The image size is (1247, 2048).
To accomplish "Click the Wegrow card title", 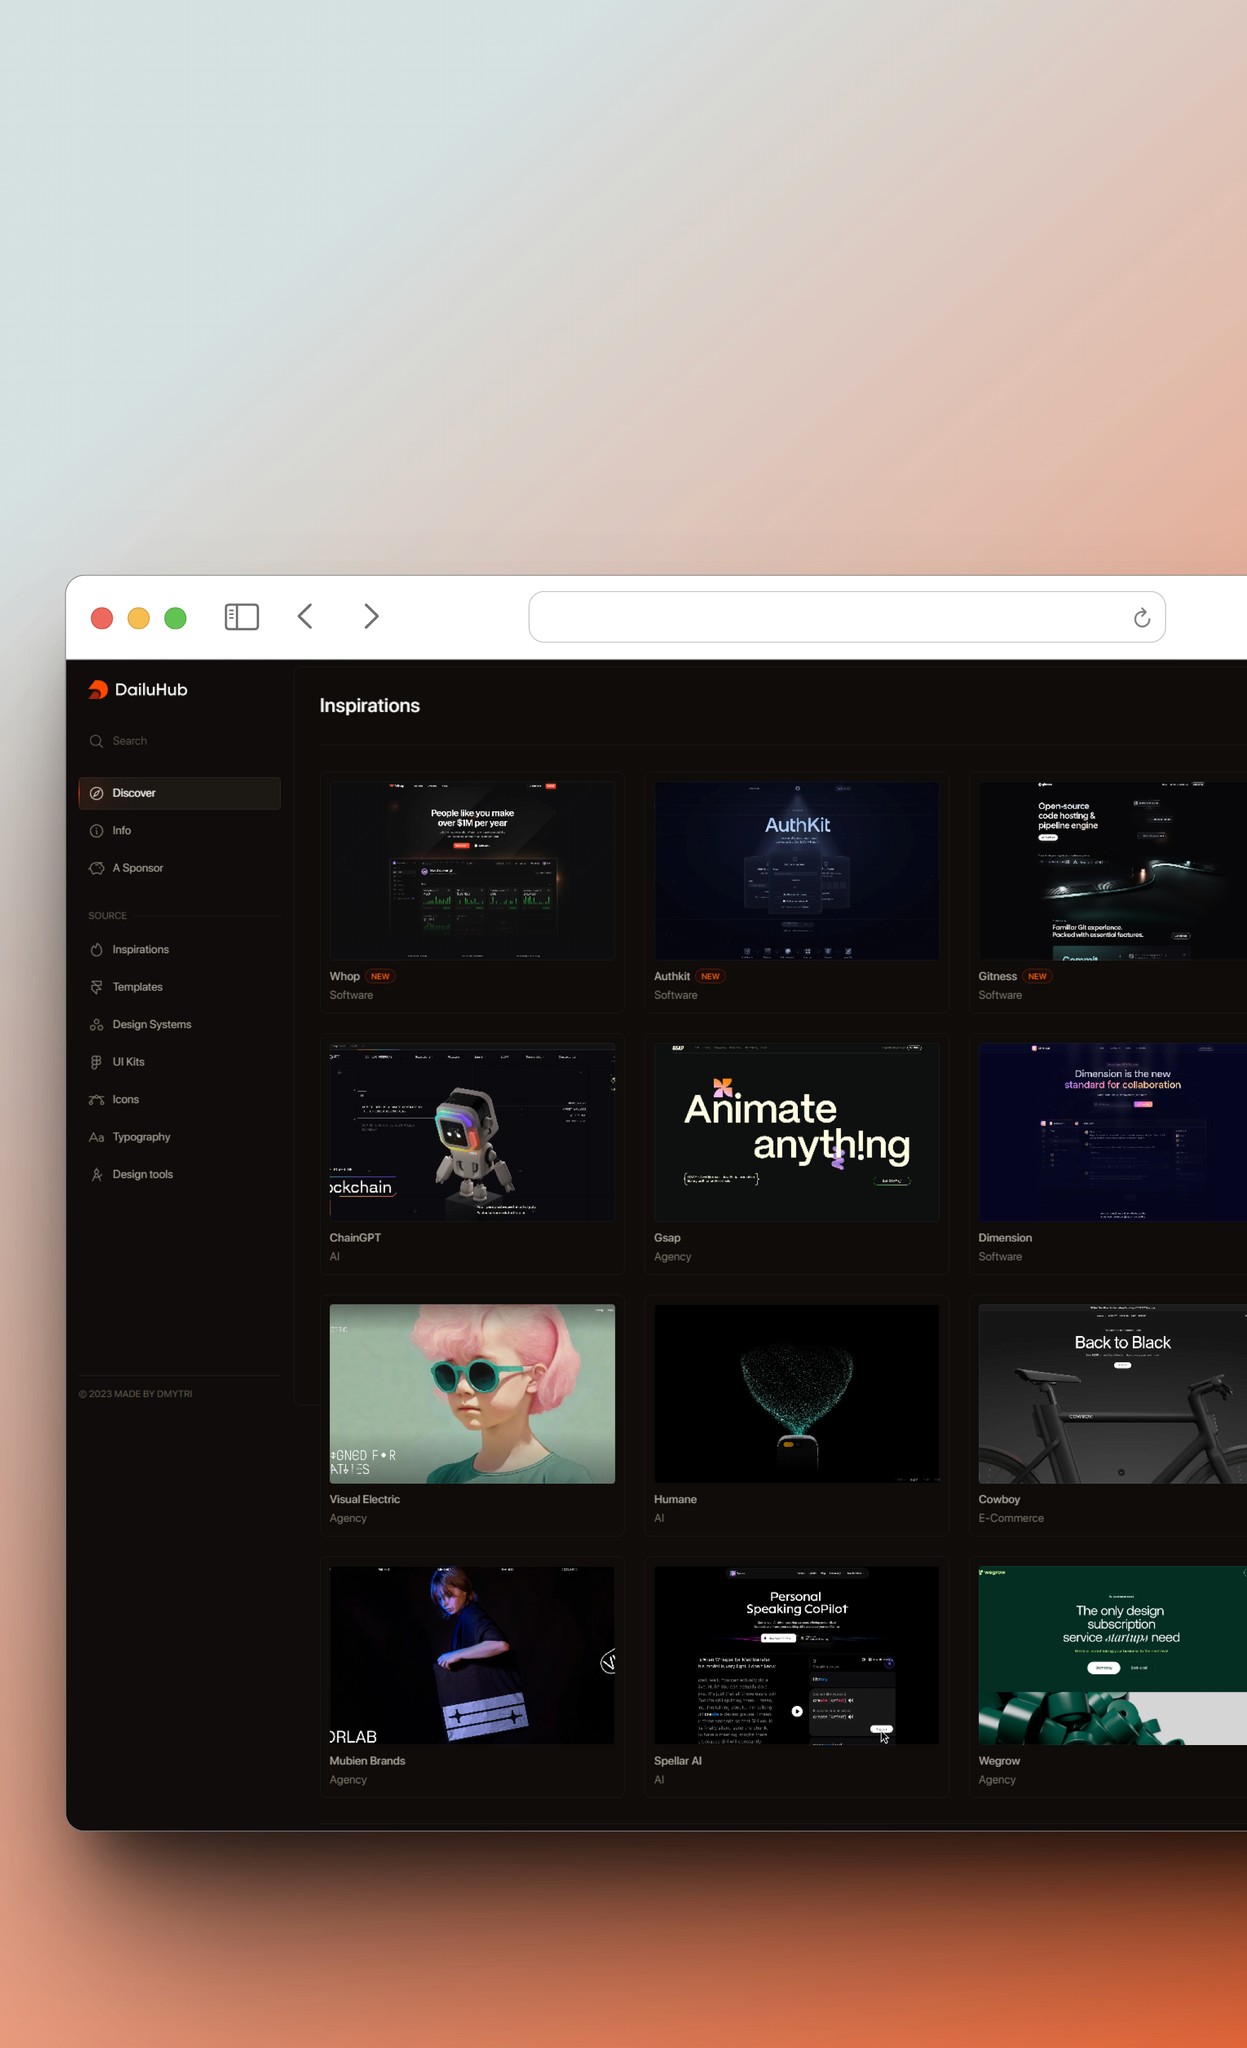I will (x=999, y=1761).
